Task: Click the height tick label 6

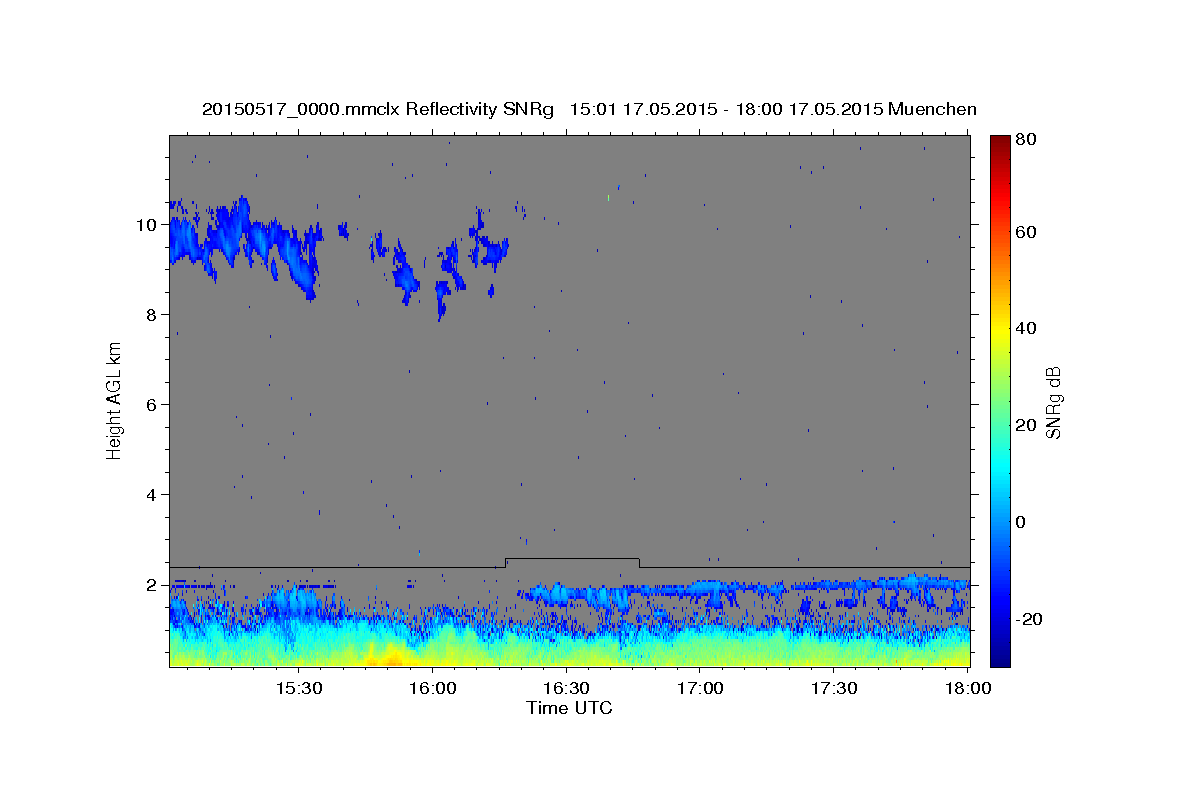Action: pos(154,405)
